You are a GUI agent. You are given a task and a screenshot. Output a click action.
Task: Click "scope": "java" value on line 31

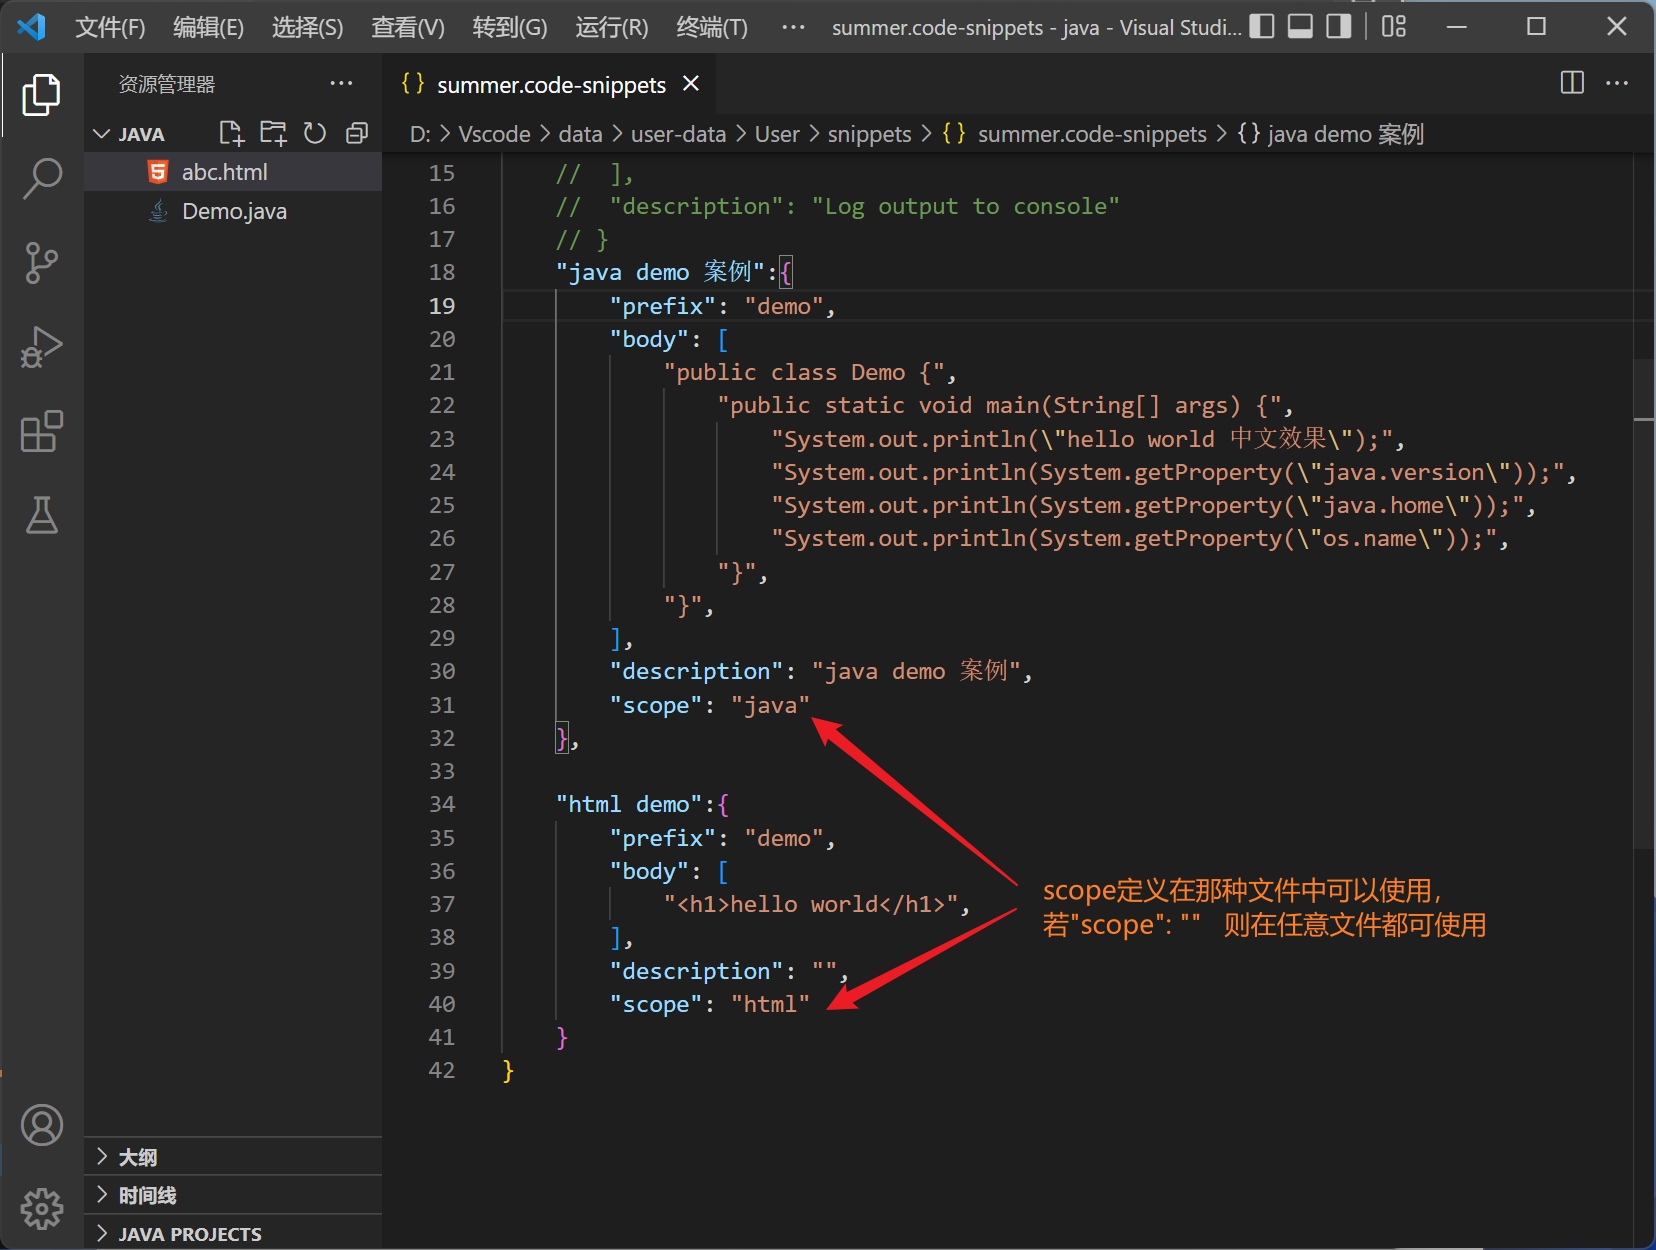pyautogui.click(x=770, y=705)
